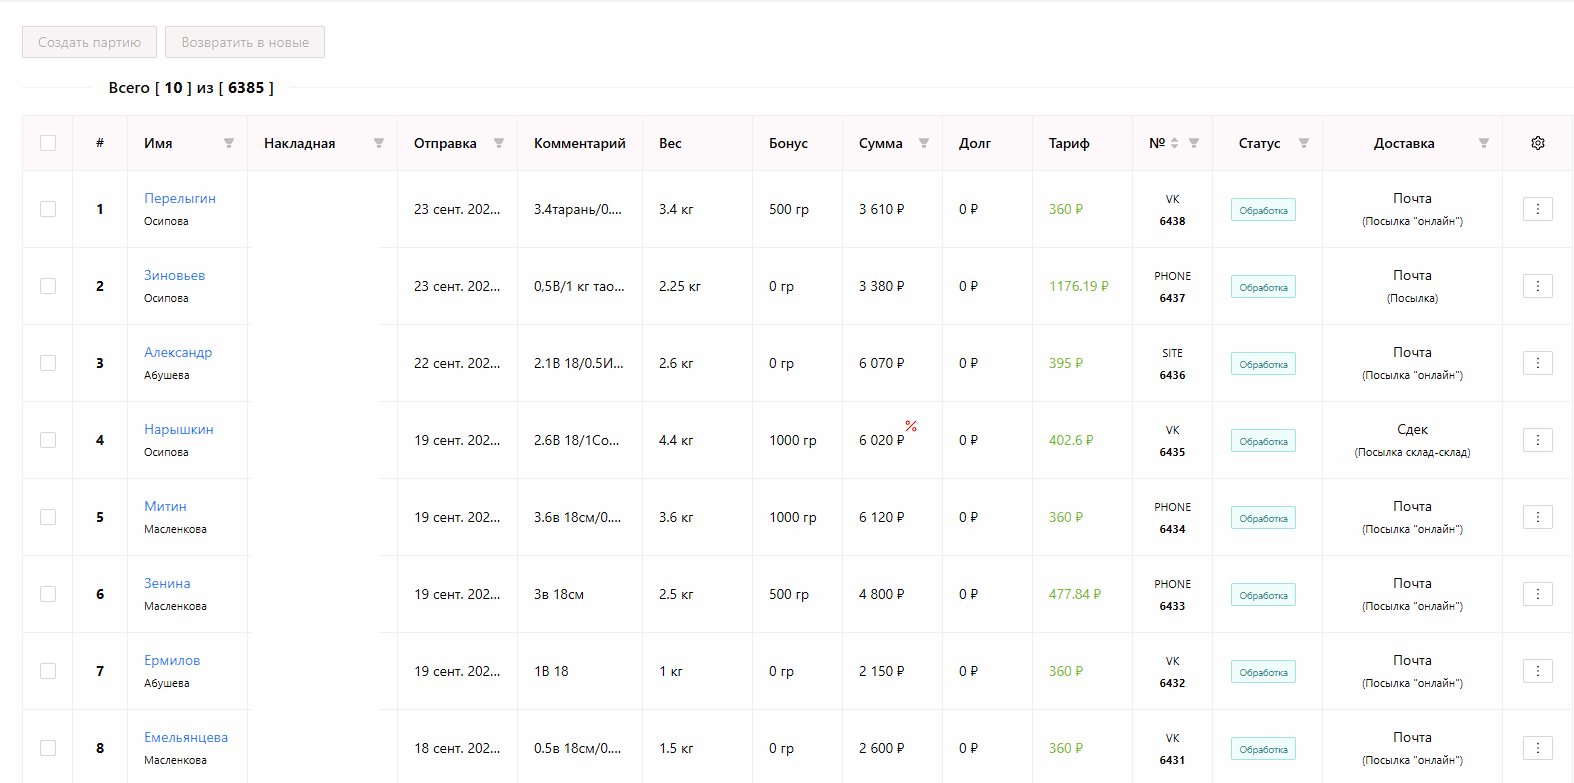Open customer link Зиновьев
The height and width of the screenshot is (783, 1574).
point(174,275)
